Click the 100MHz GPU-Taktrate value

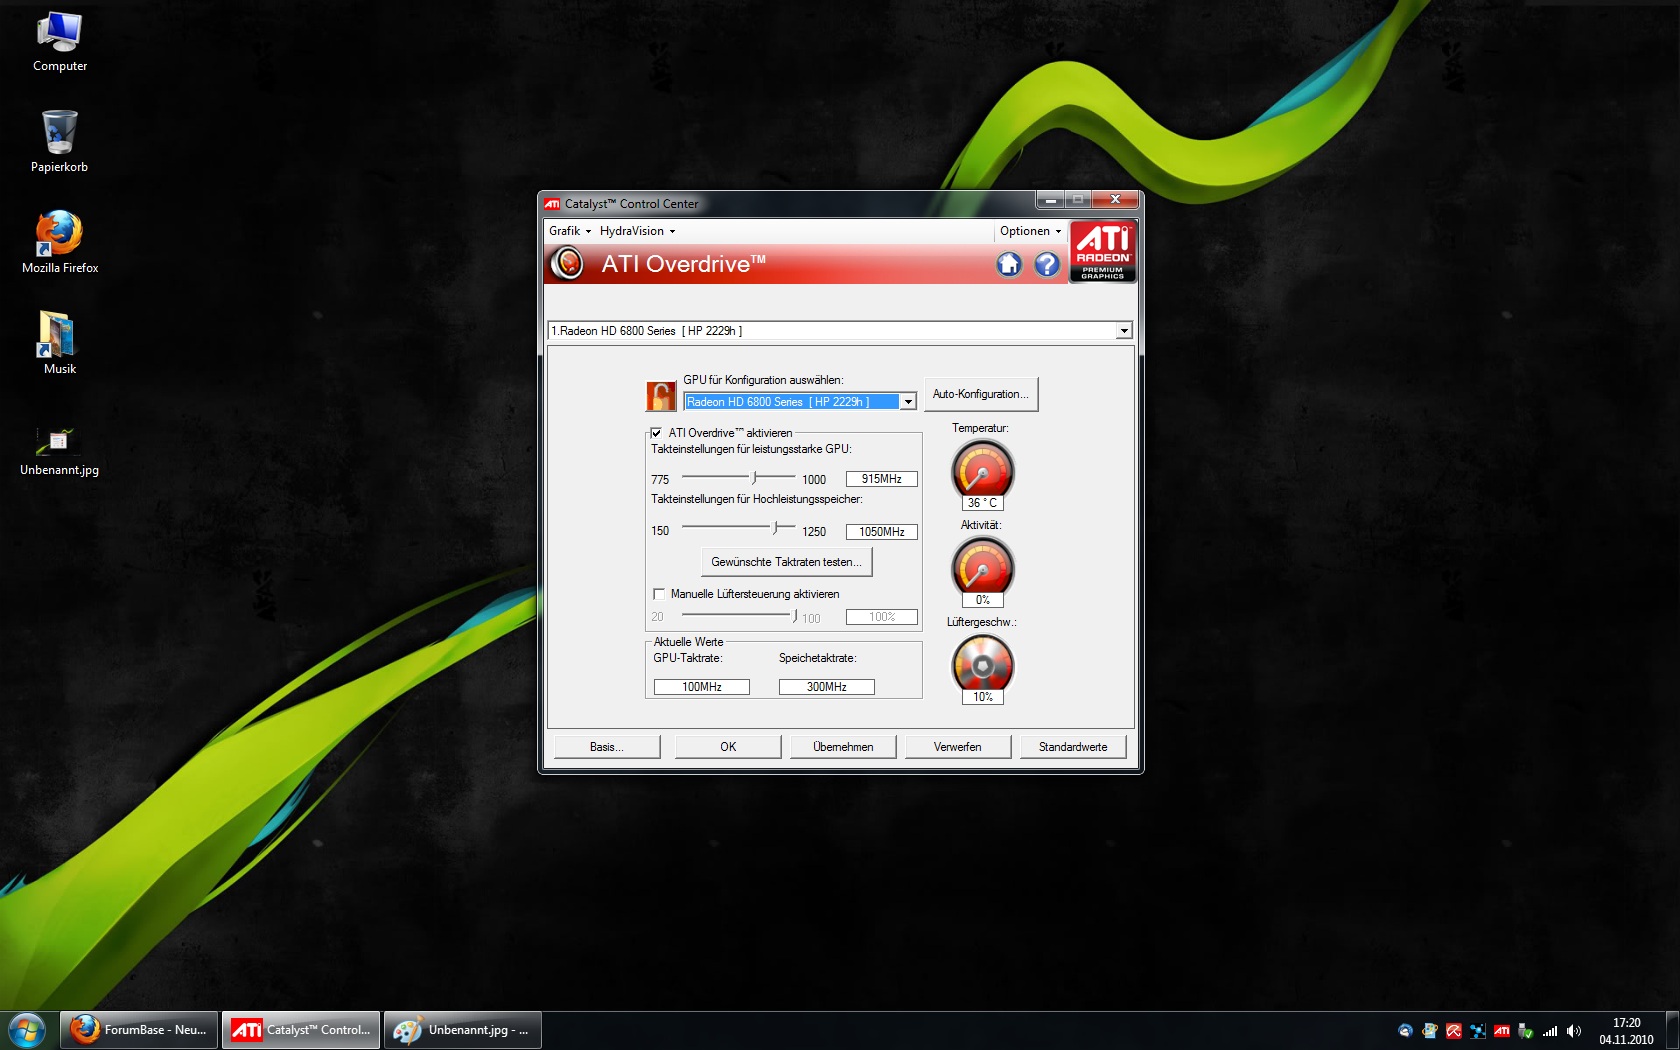point(702,687)
